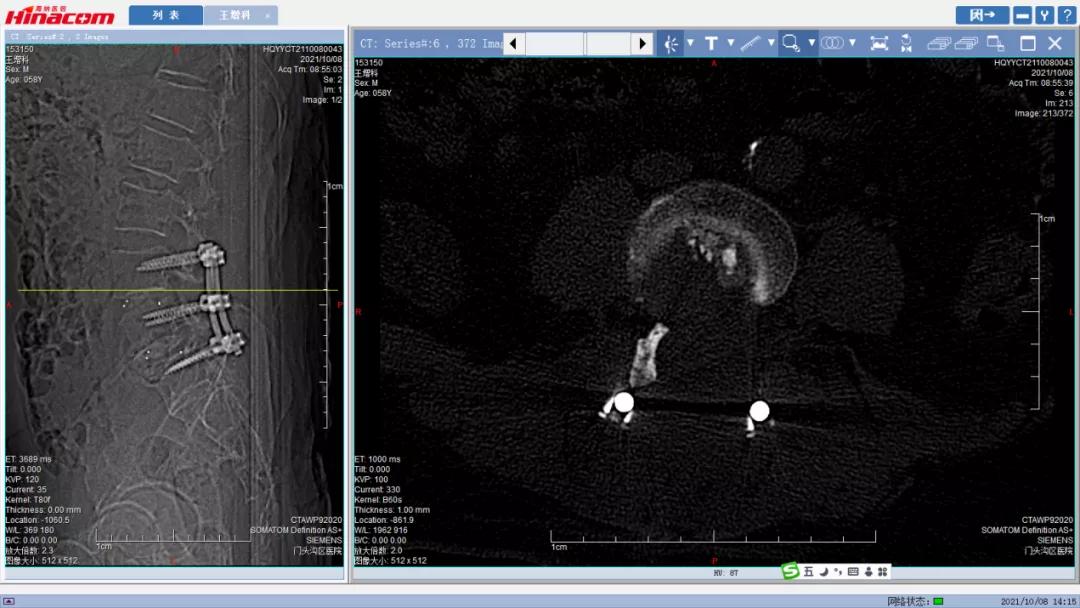Click the IME user account icon
The width and height of the screenshot is (1080, 608).
click(868, 572)
